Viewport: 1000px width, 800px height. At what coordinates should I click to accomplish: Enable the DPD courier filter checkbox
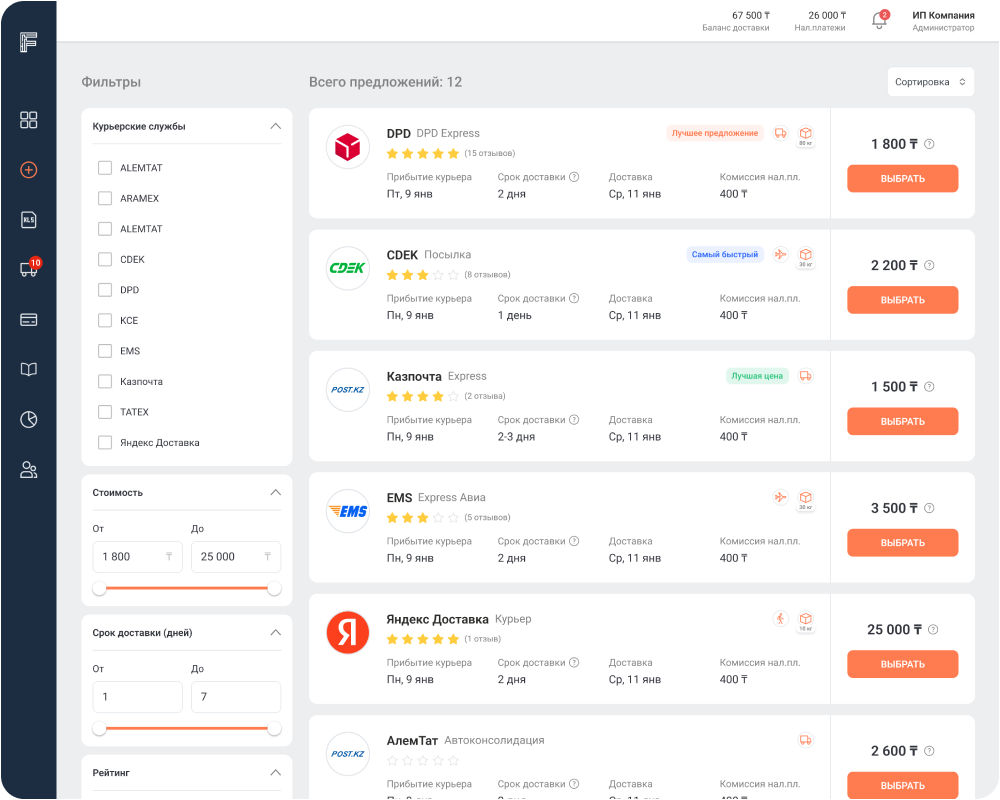click(105, 290)
